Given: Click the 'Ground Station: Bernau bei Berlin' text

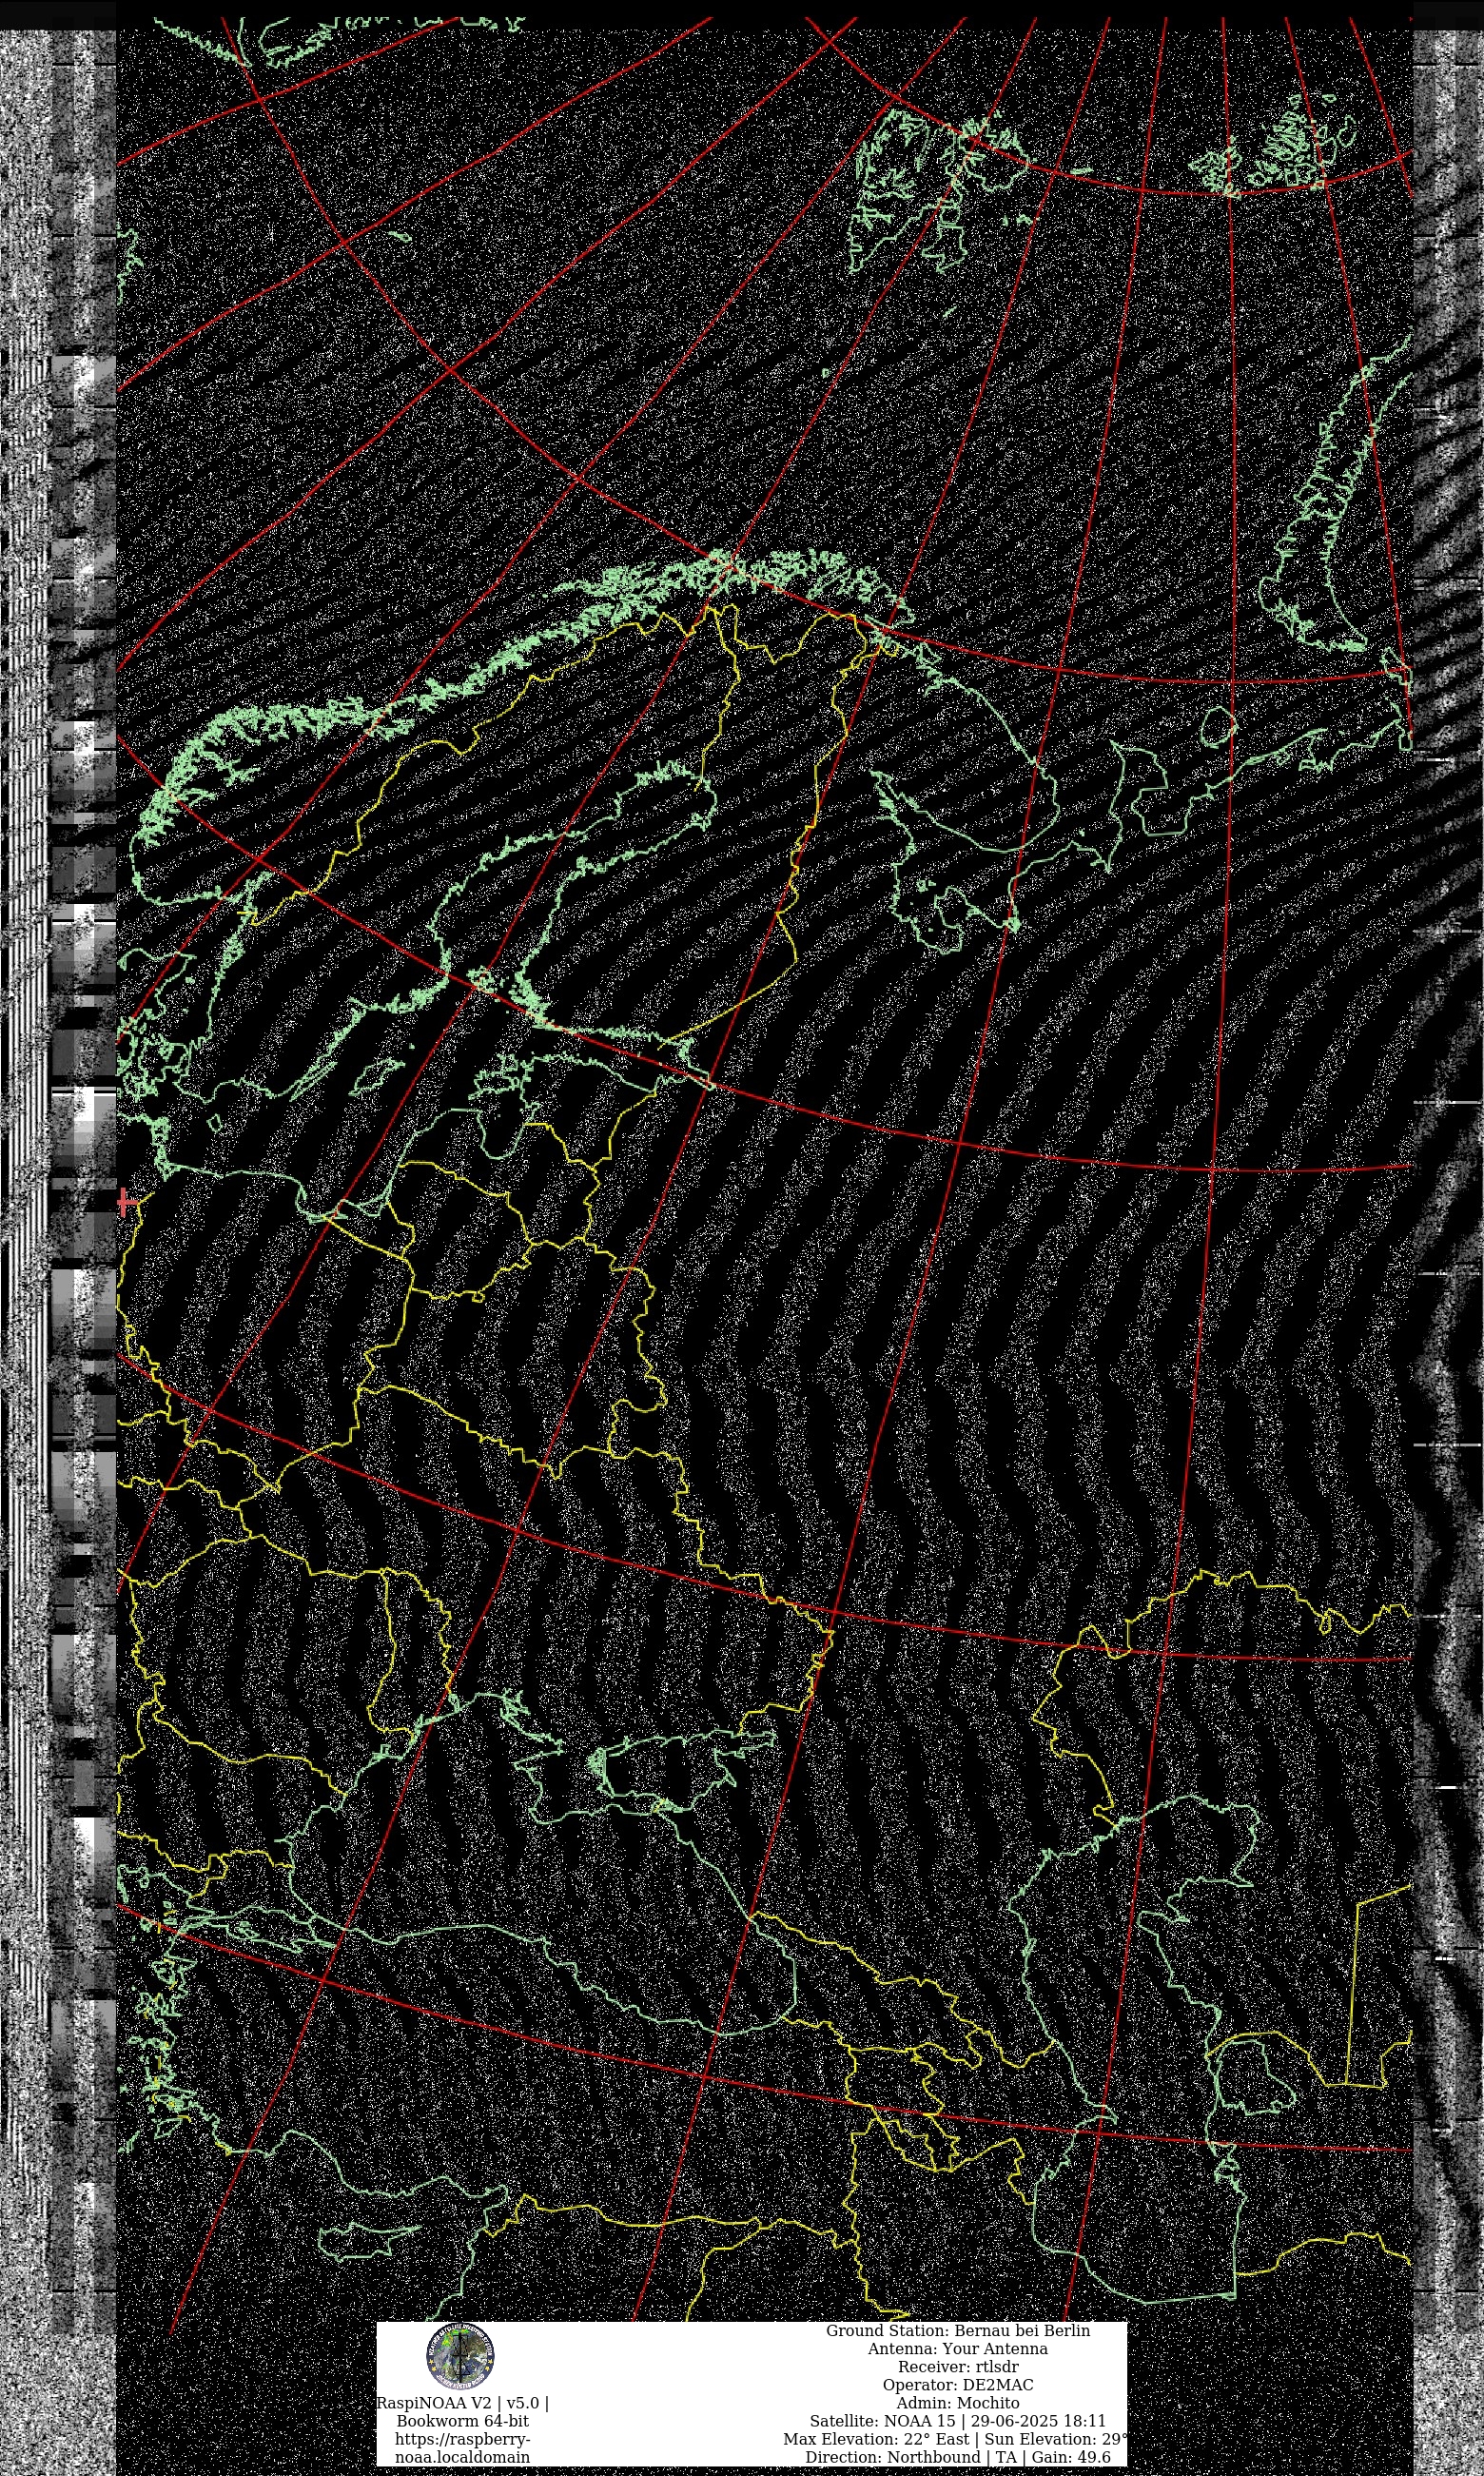Looking at the screenshot, I should pyautogui.click(x=957, y=2330).
